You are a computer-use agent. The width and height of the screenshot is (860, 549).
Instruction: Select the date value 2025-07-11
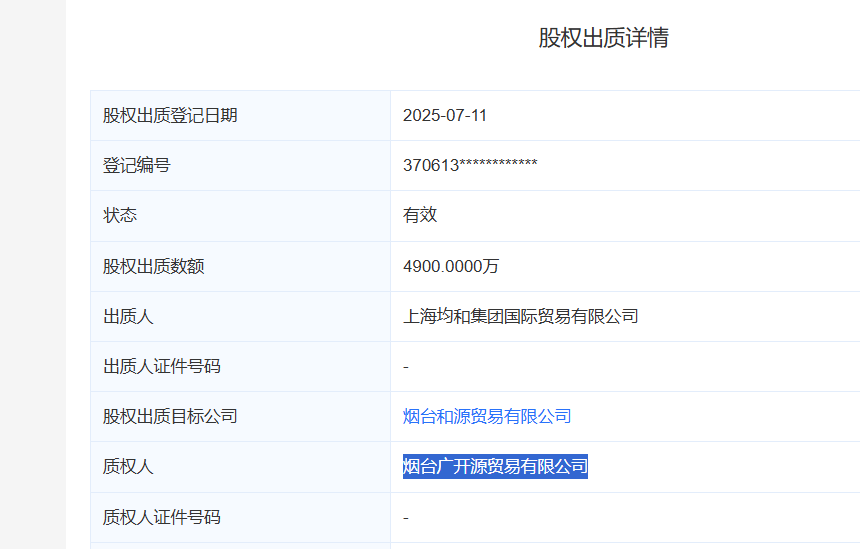click(x=445, y=115)
